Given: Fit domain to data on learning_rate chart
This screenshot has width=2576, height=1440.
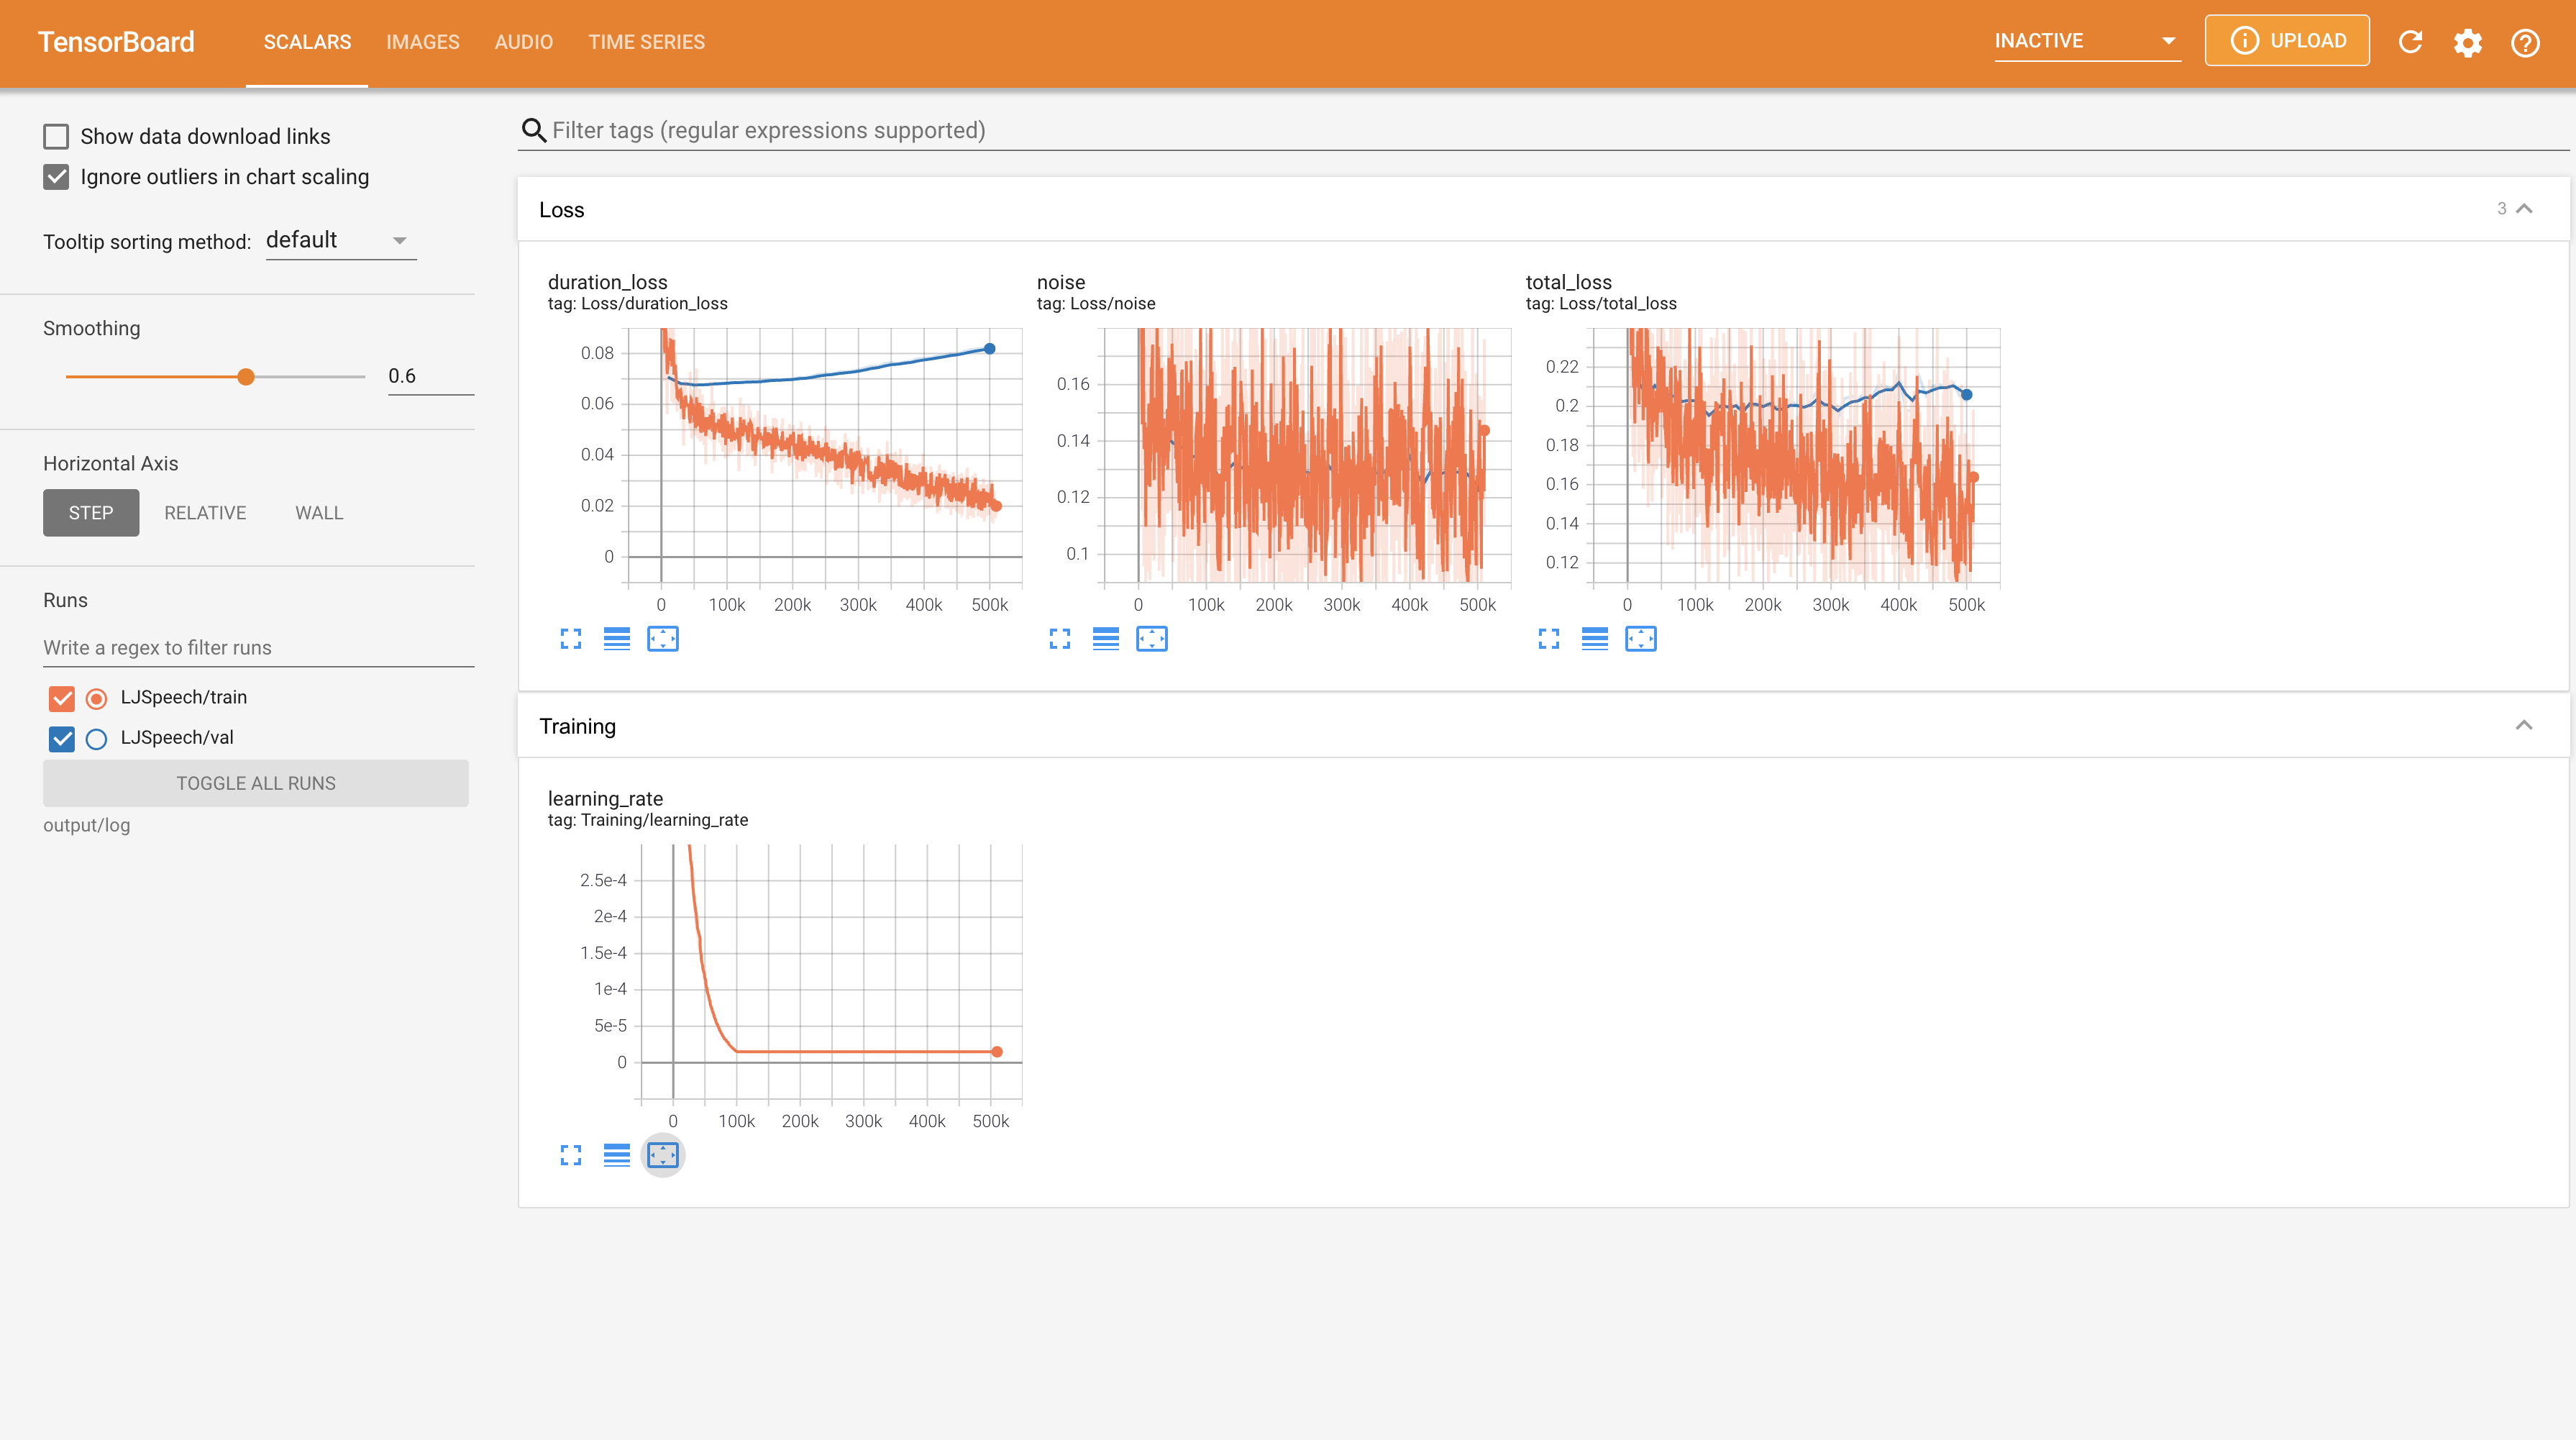Looking at the screenshot, I should click(x=662, y=1155).
